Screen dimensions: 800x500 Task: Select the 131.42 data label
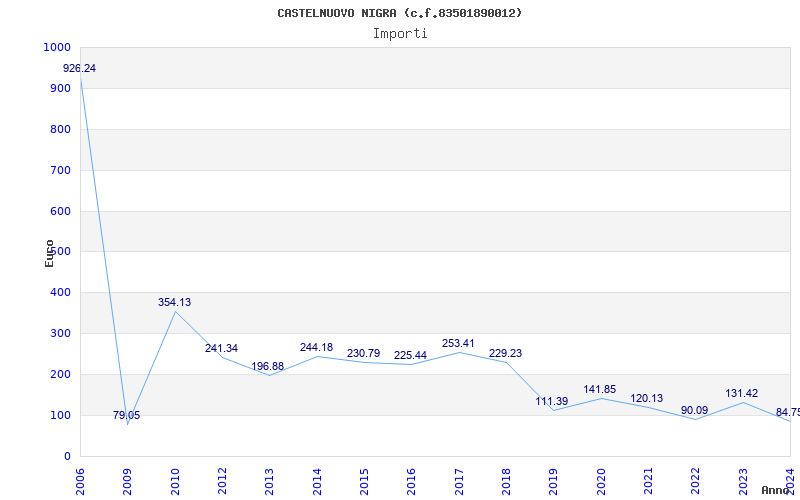tap(741, 394)
